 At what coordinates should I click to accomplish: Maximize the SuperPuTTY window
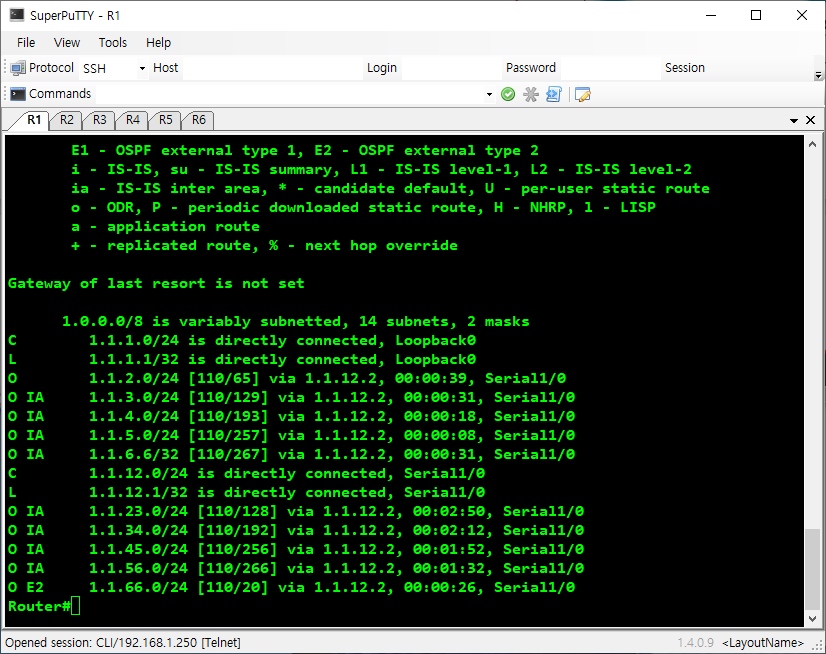(756, 15)
